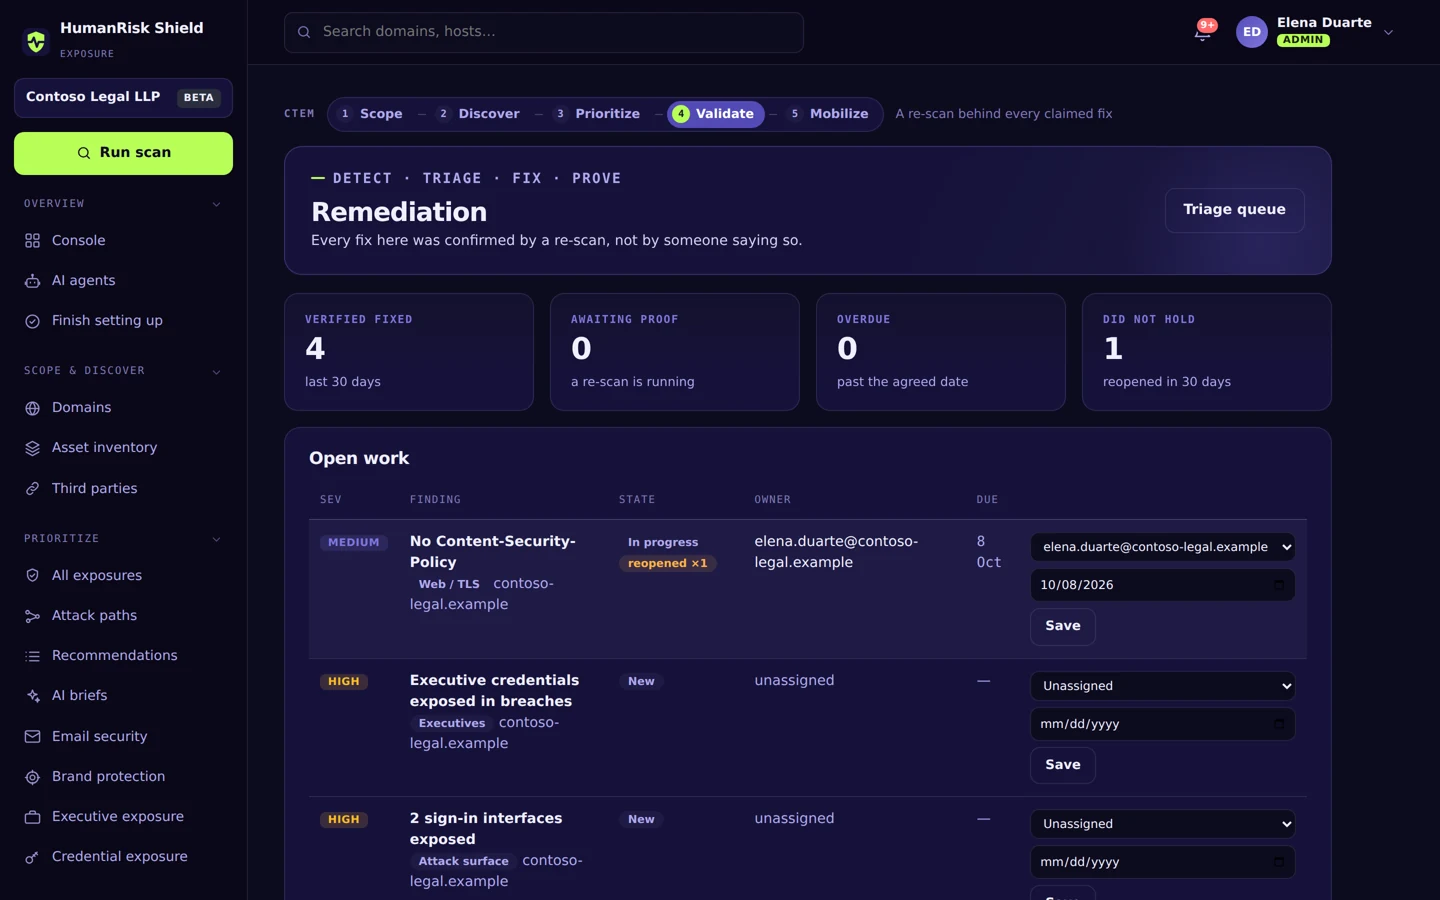Click the ED user avatar
The width and height of the screenshot is (1440, 900).
pos(1252,32)
